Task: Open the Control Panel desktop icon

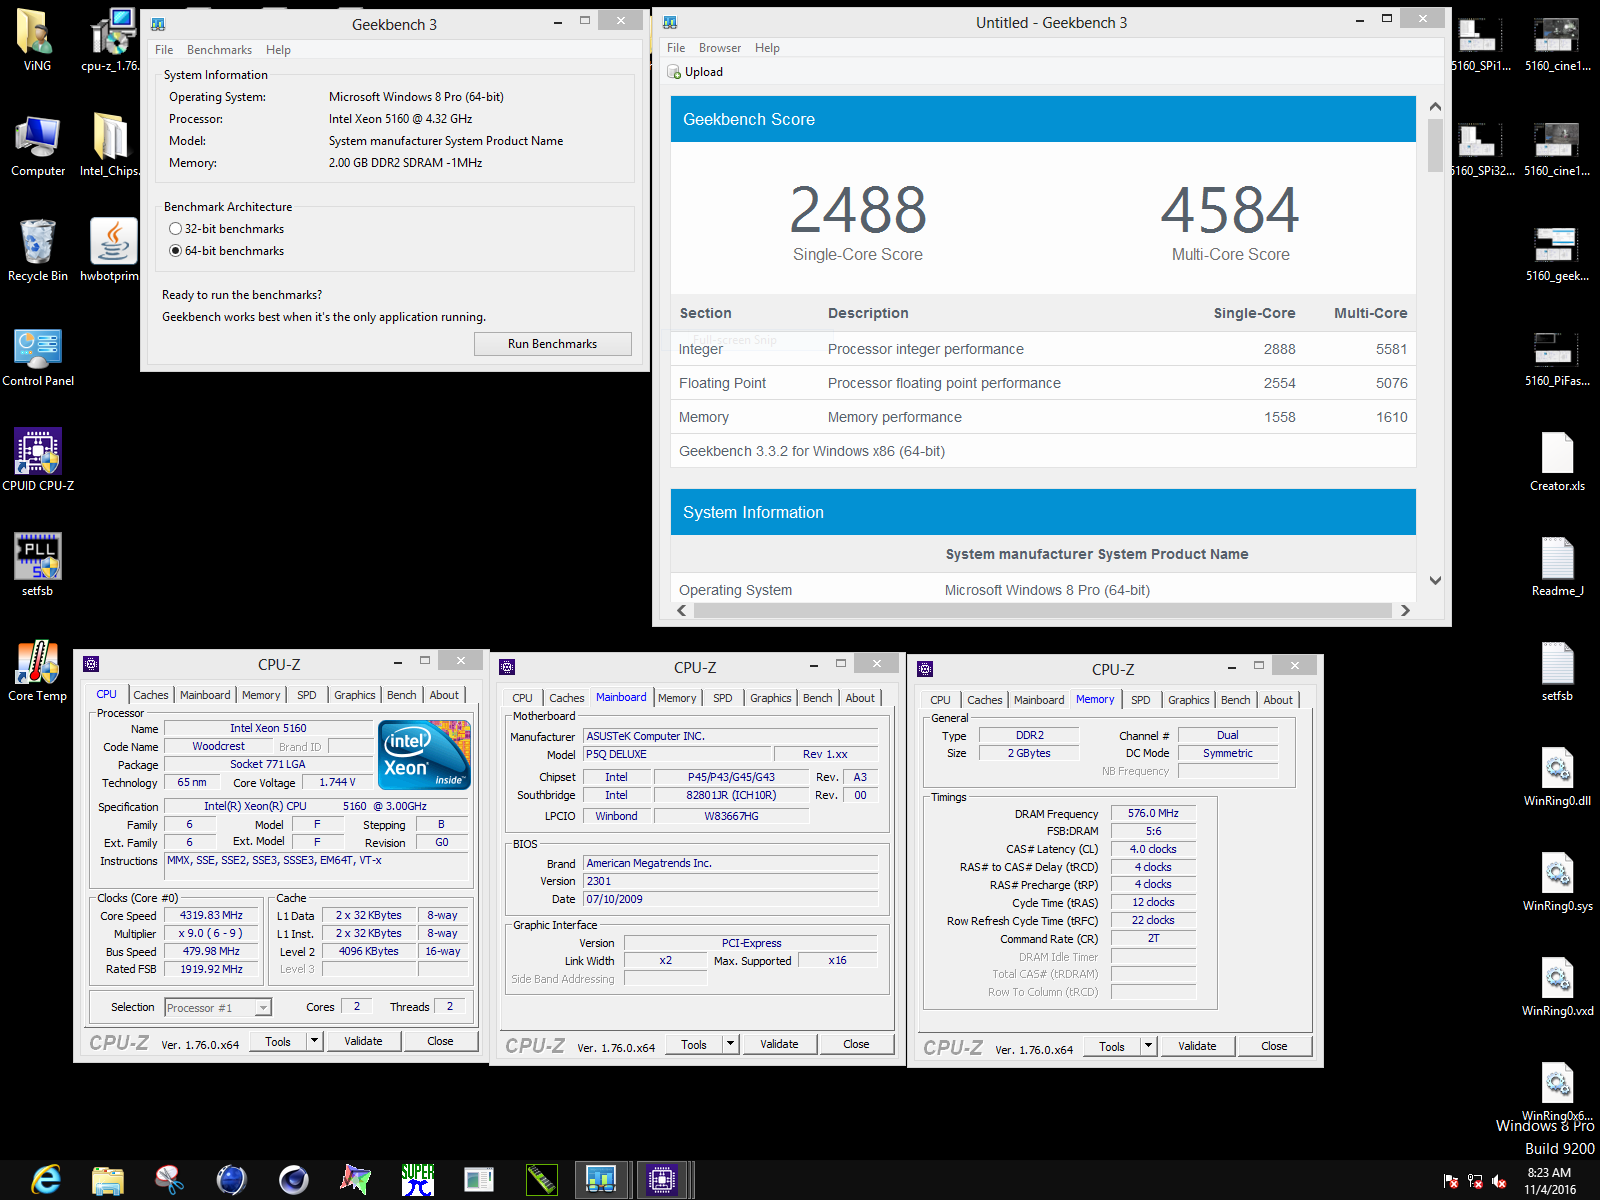Action: point(38,355)
